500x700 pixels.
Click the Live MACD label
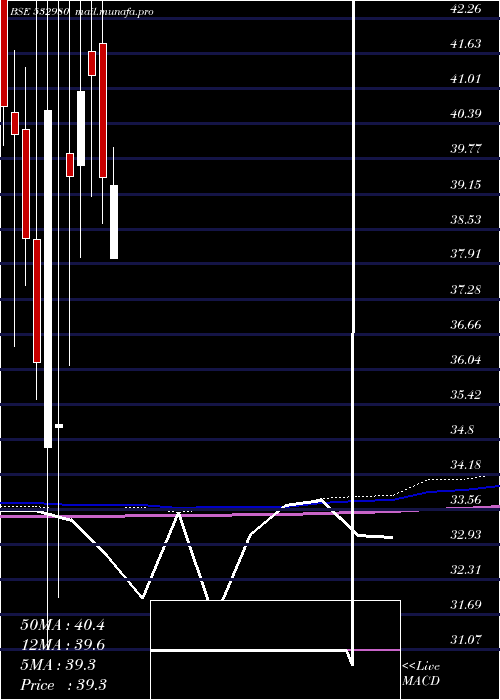tap(421, 674)
